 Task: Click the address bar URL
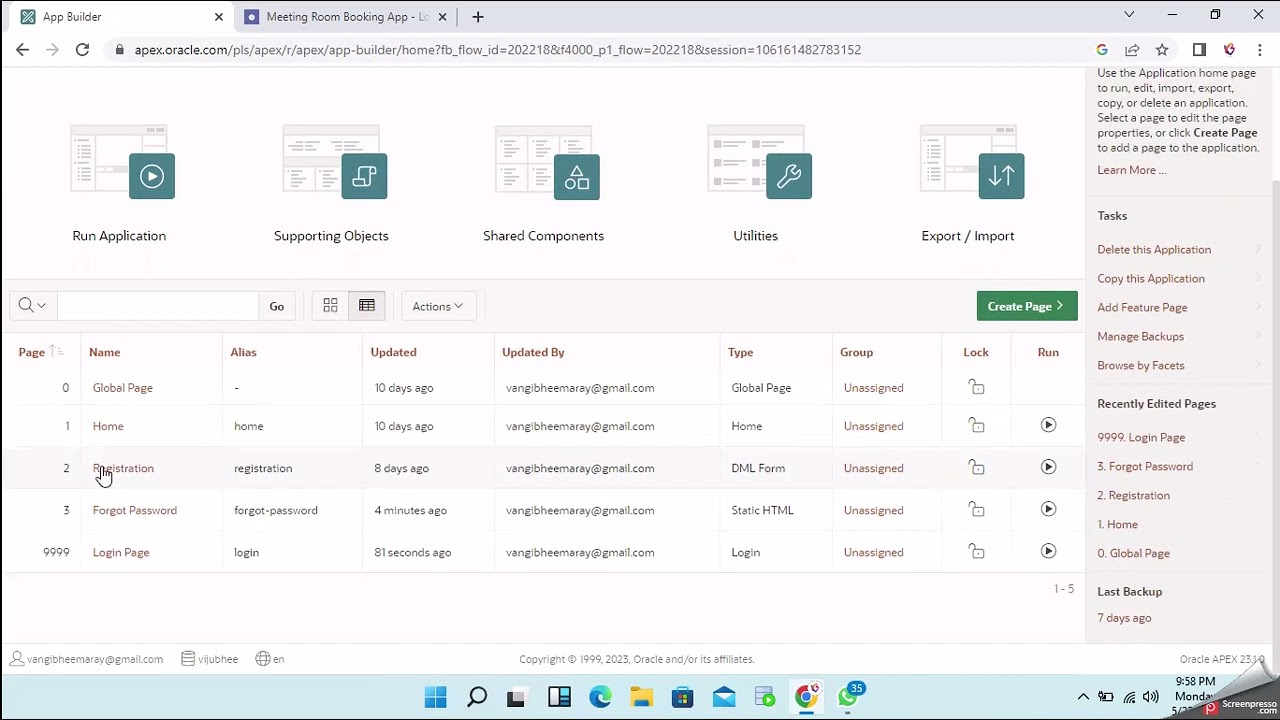click(497, 50)
